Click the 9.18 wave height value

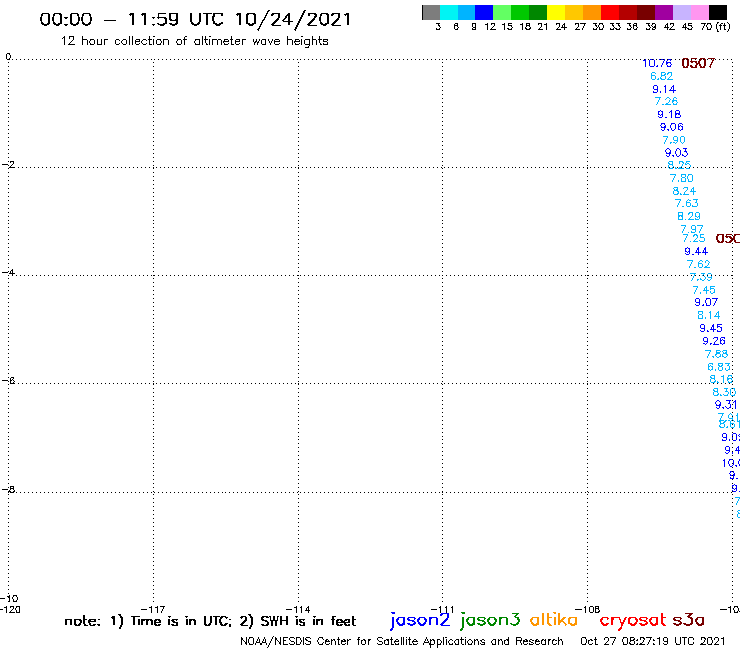point(669,114)
